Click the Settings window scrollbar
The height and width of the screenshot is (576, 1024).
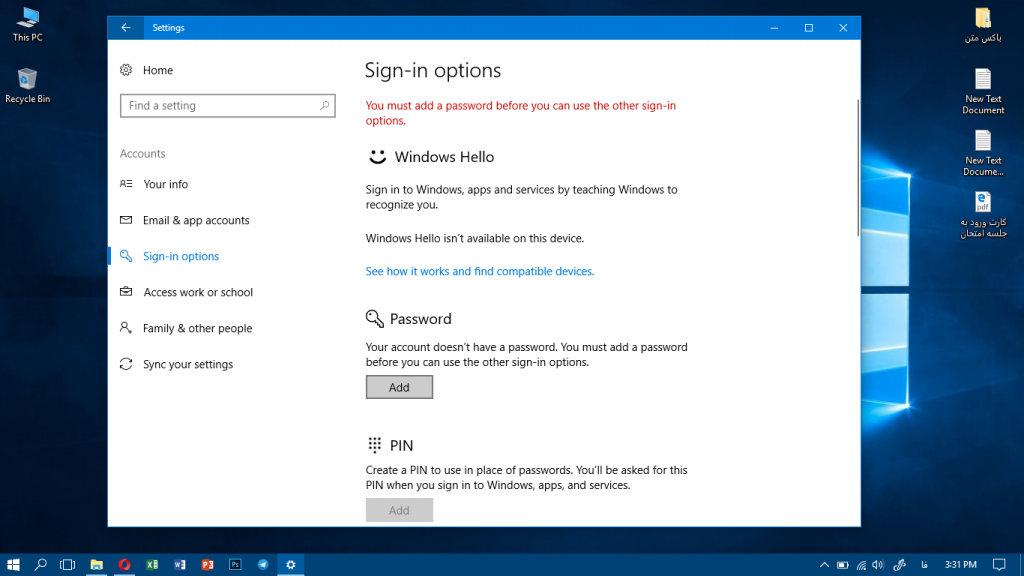857,168
